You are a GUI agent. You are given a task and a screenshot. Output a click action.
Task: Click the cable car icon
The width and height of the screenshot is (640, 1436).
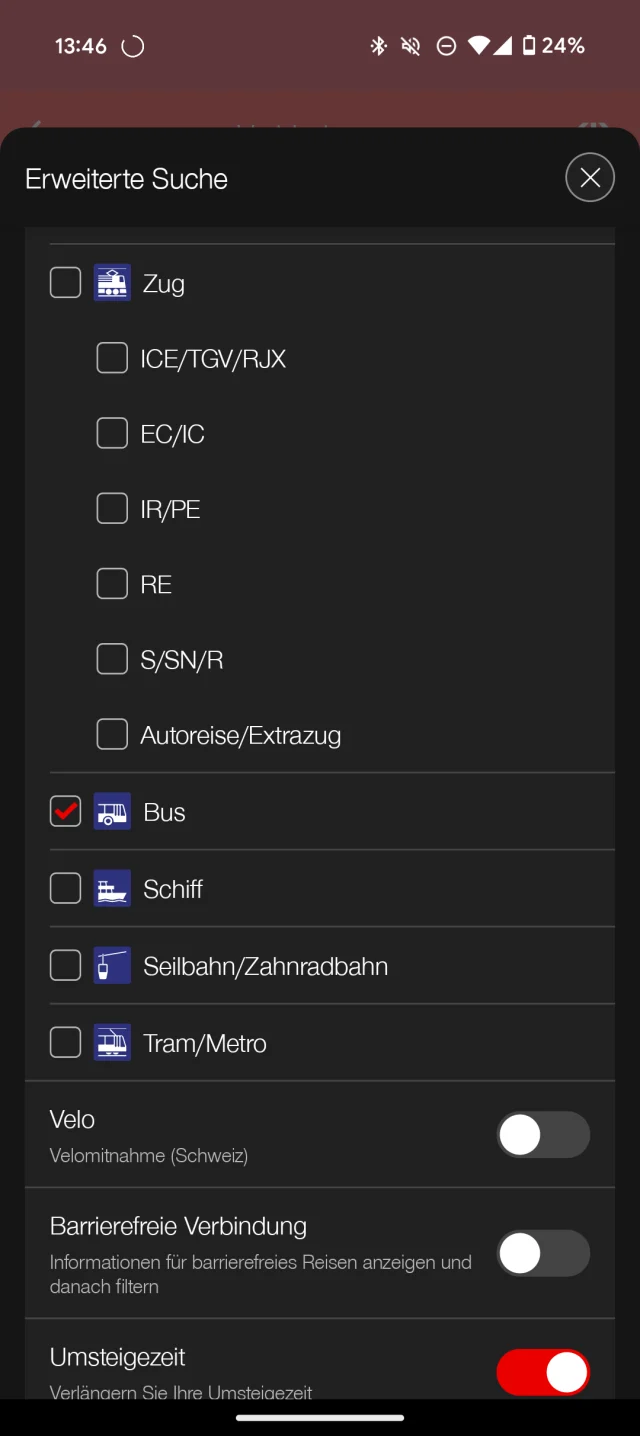(x=112, y=966)
